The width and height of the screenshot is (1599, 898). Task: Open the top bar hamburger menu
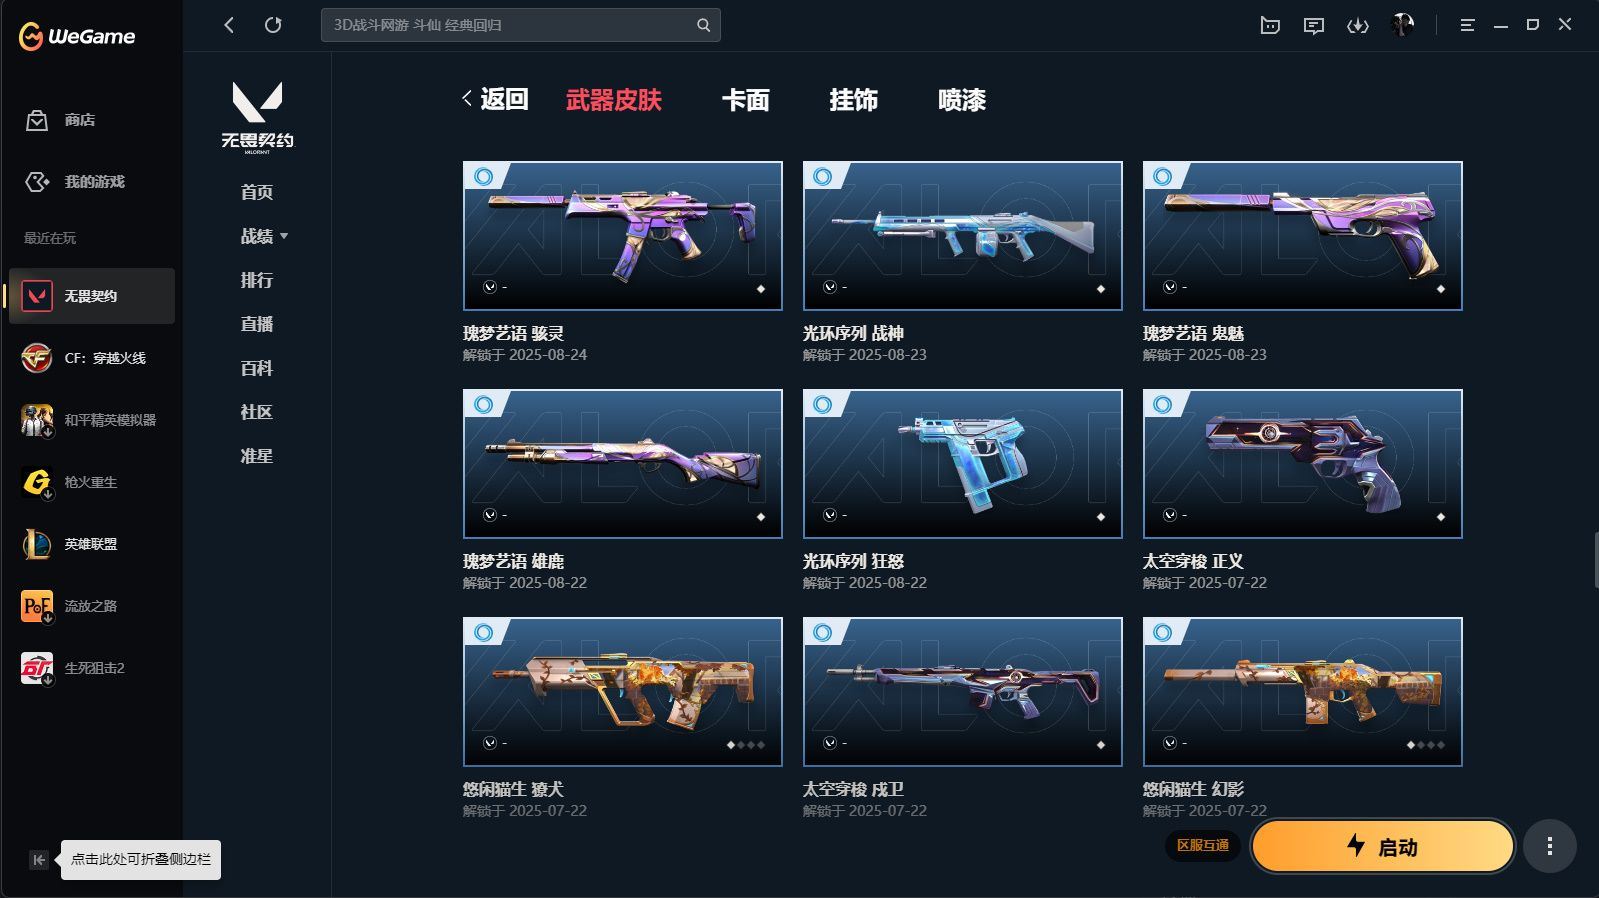click(x=1467, y=25)
